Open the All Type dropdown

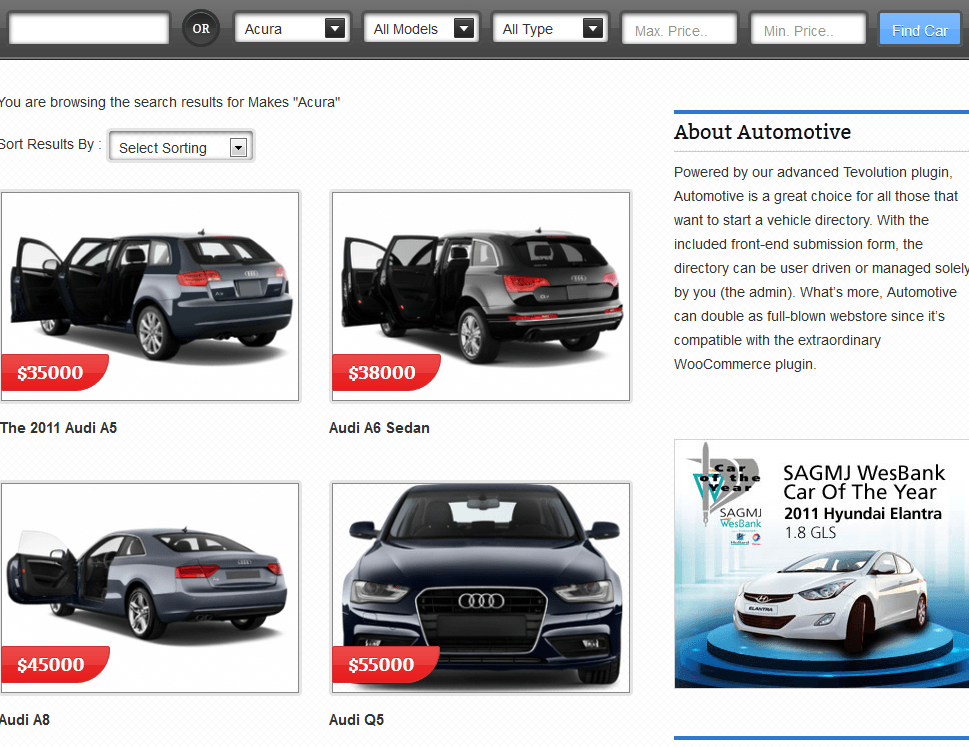[550, 28]
